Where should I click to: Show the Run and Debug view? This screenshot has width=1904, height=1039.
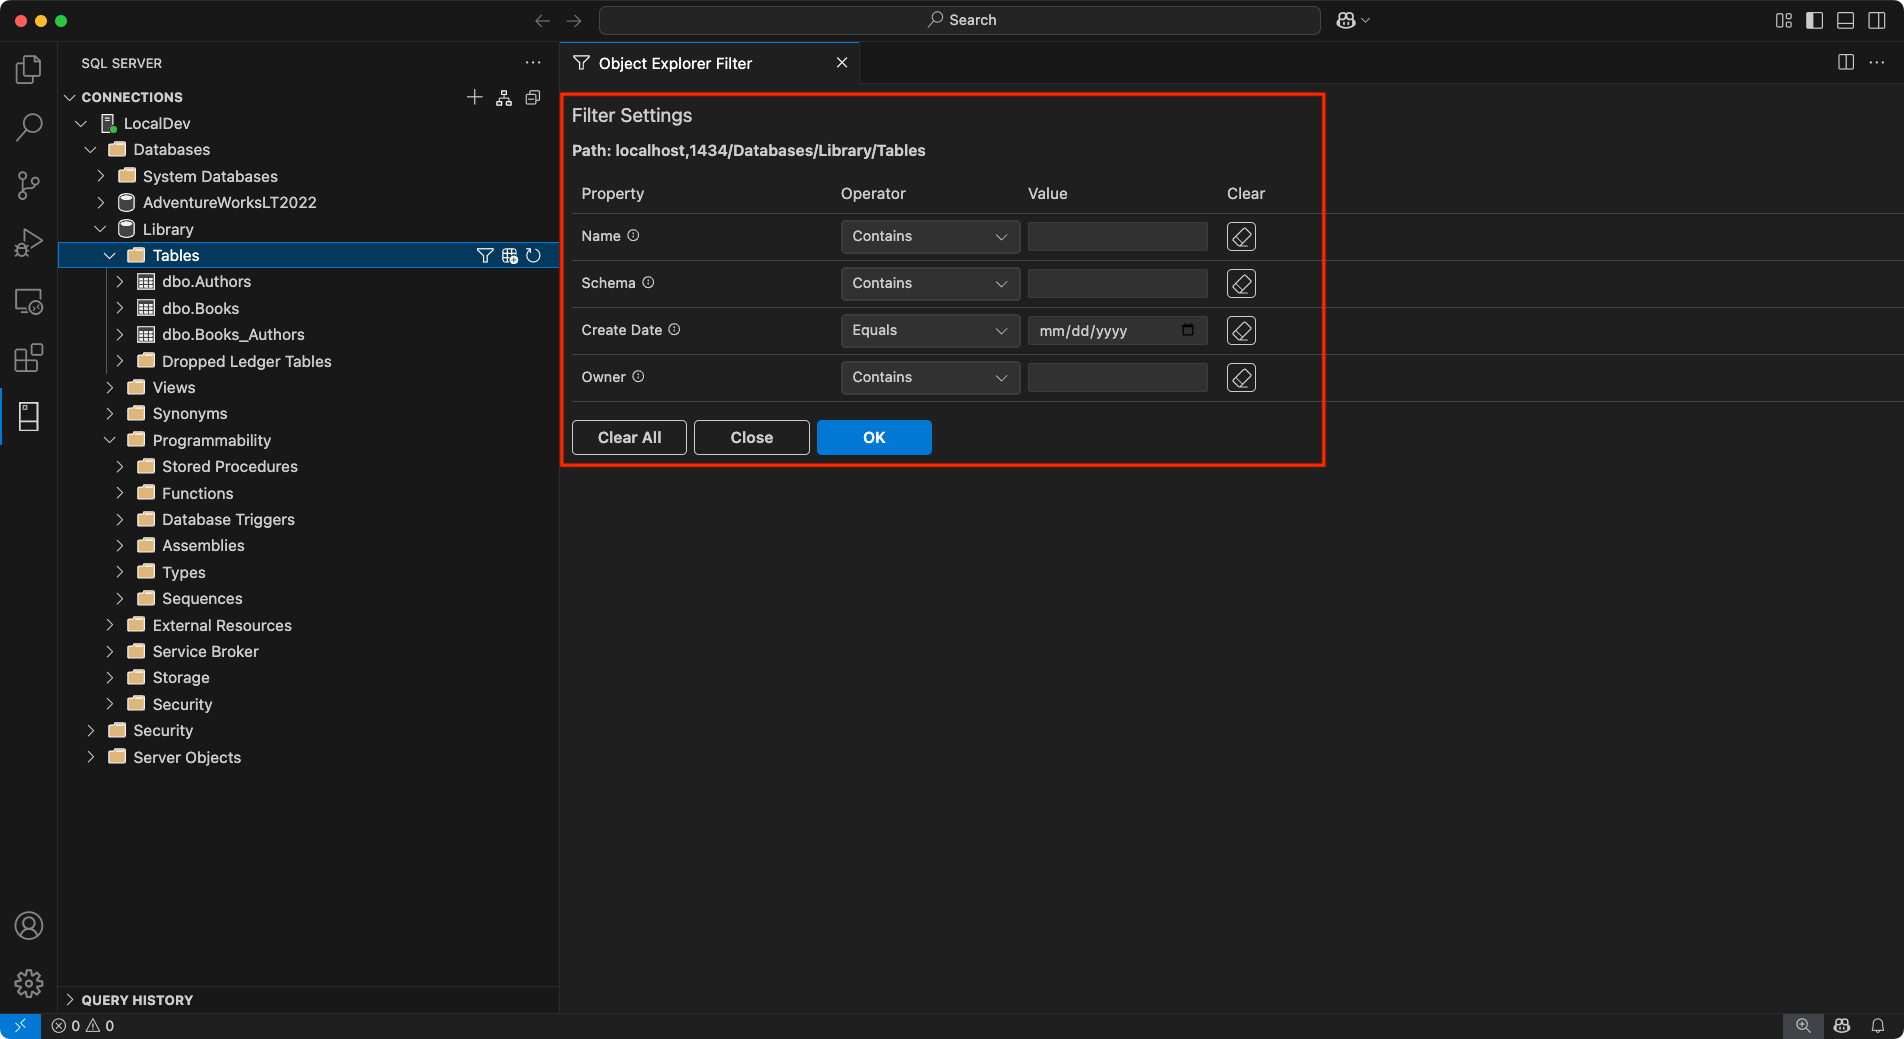[29, 241]
